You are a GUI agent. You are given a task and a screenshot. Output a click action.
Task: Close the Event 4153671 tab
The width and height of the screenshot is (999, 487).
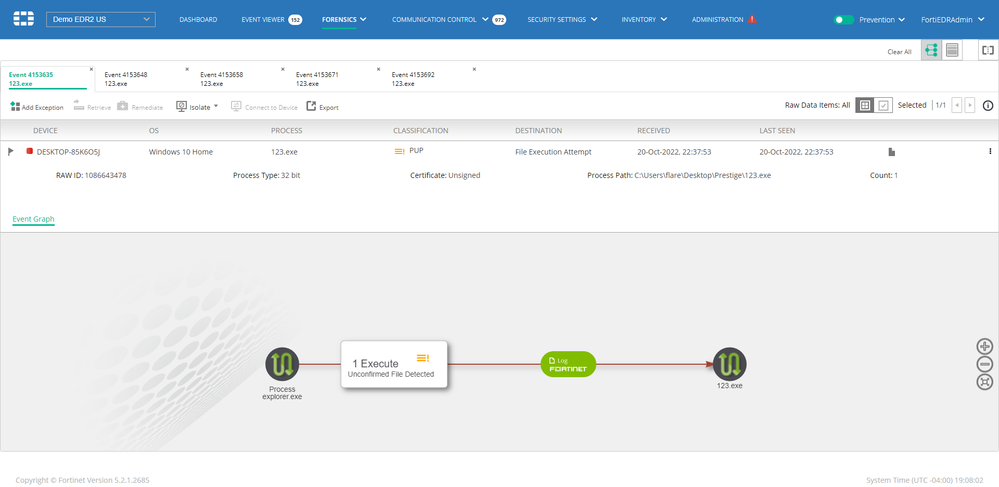378,69
